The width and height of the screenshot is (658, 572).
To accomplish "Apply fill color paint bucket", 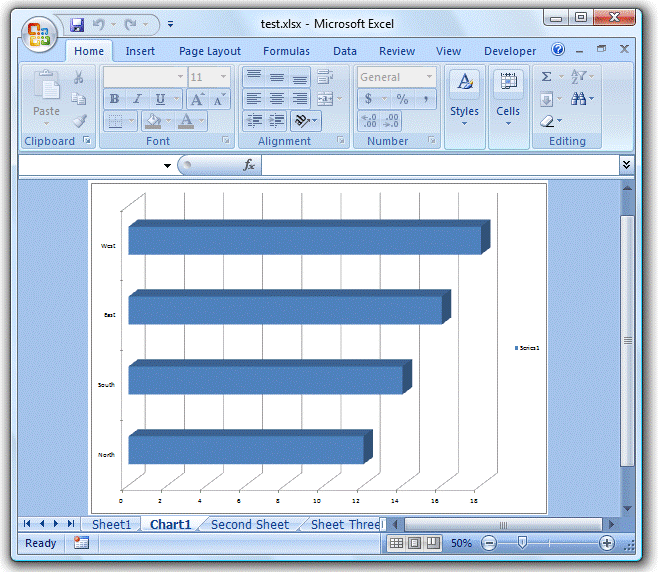I will click(x=152, y=121).
